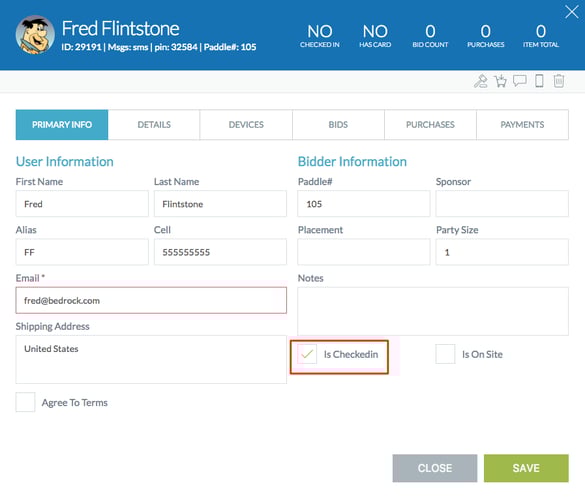Click the add-to-cart purchase icon

click(500, 81)
